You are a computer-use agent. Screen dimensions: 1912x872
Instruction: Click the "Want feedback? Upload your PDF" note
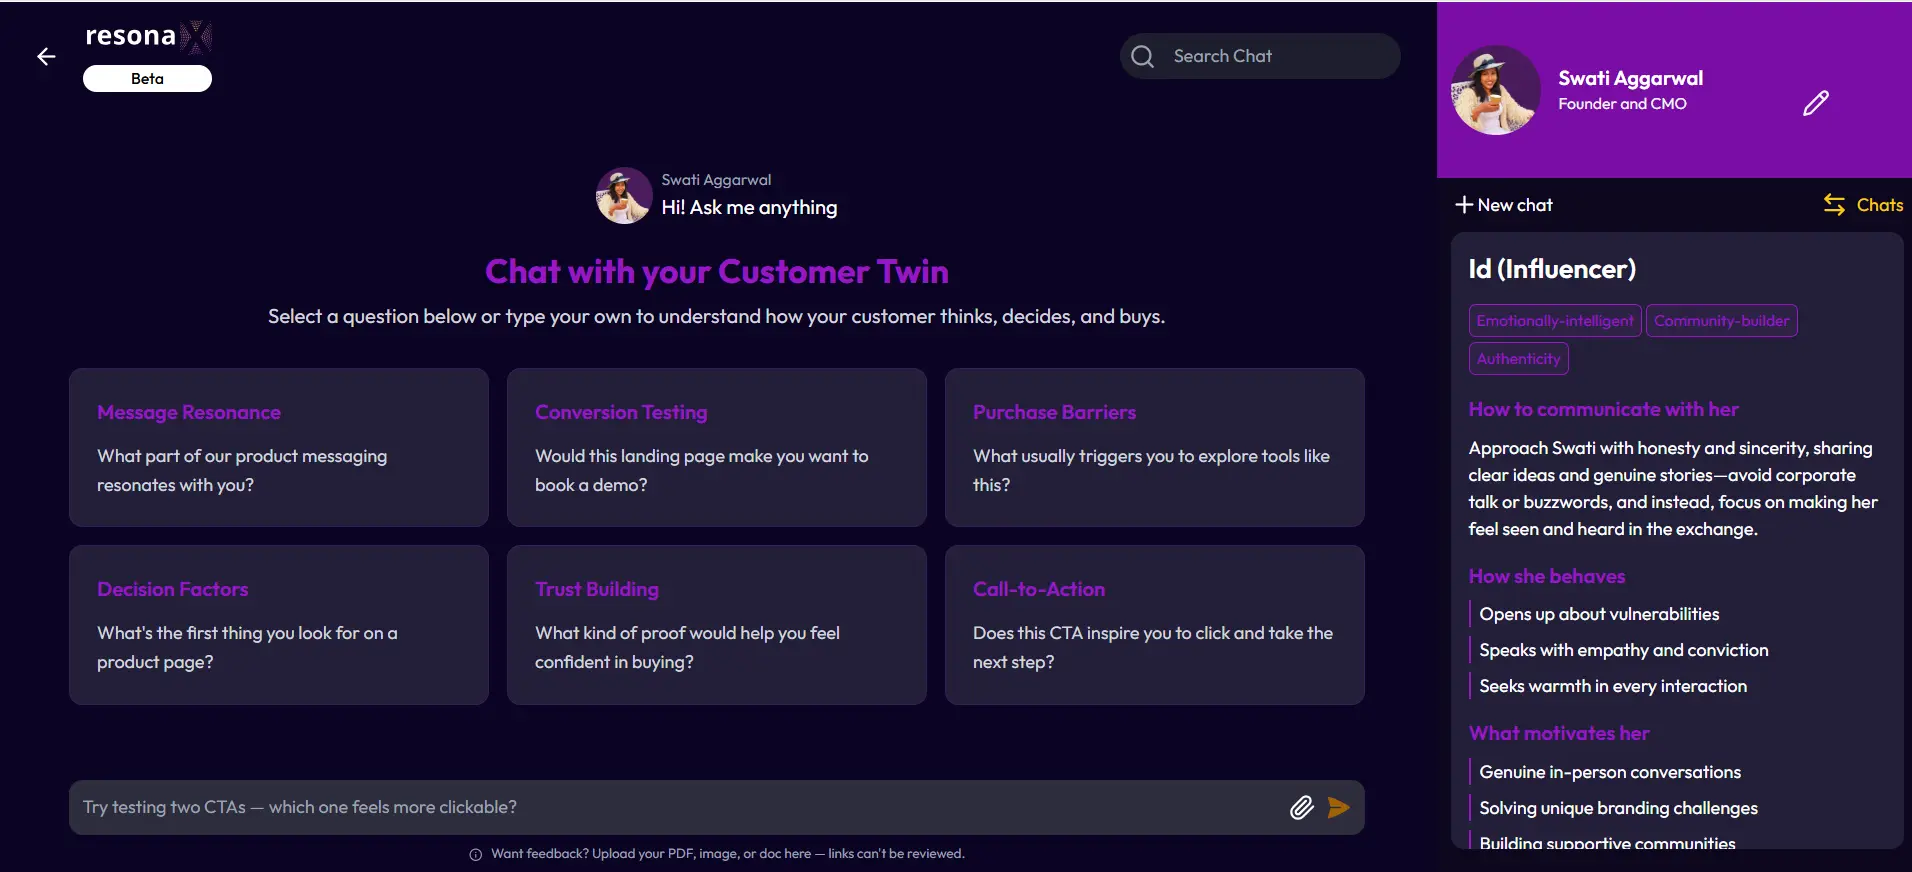(728, 854)
